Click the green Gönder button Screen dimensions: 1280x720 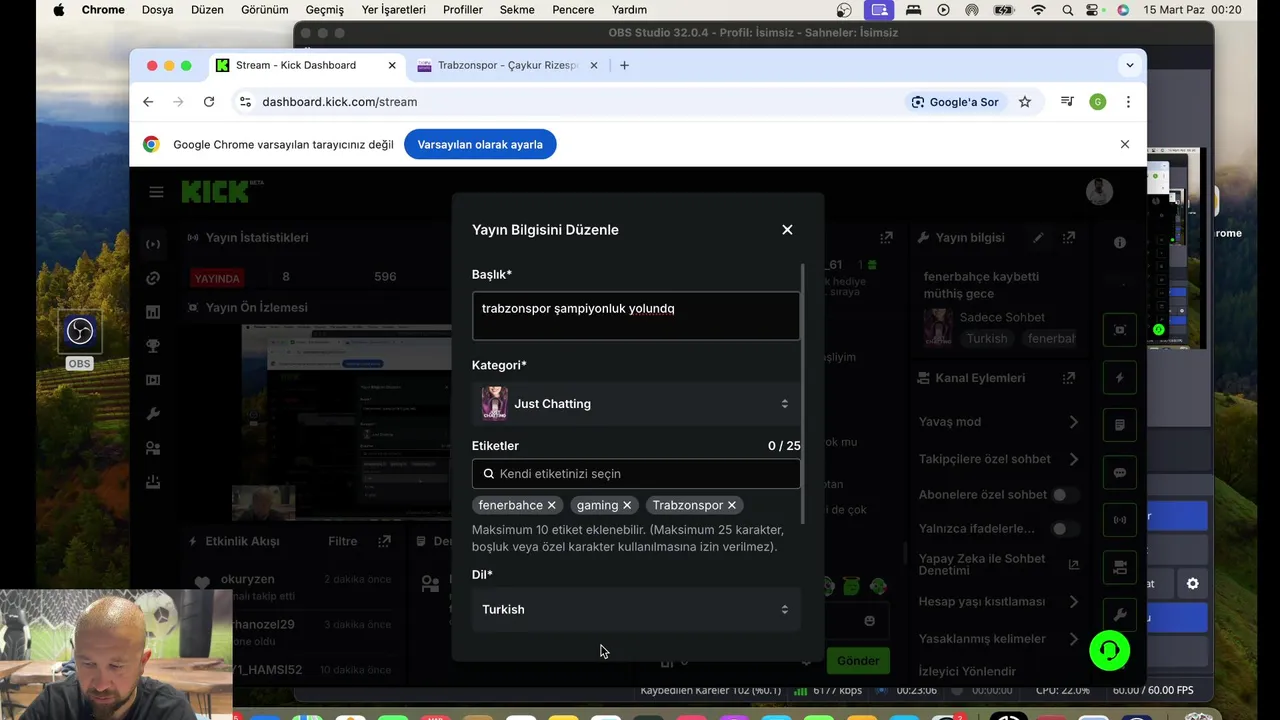858,661
